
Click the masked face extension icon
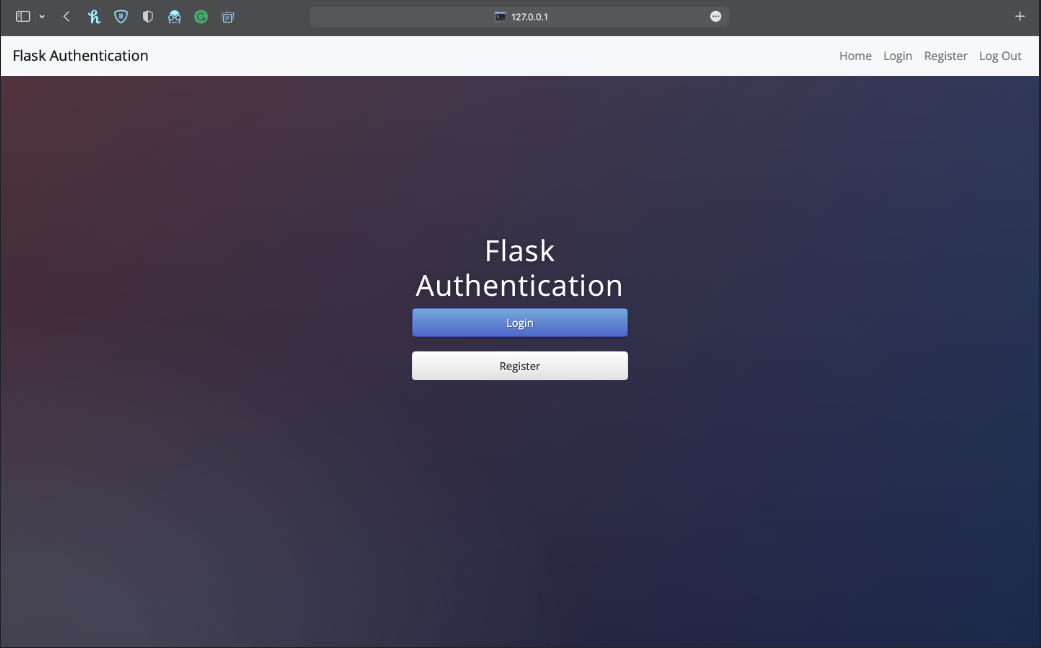(x=175, y=17)
